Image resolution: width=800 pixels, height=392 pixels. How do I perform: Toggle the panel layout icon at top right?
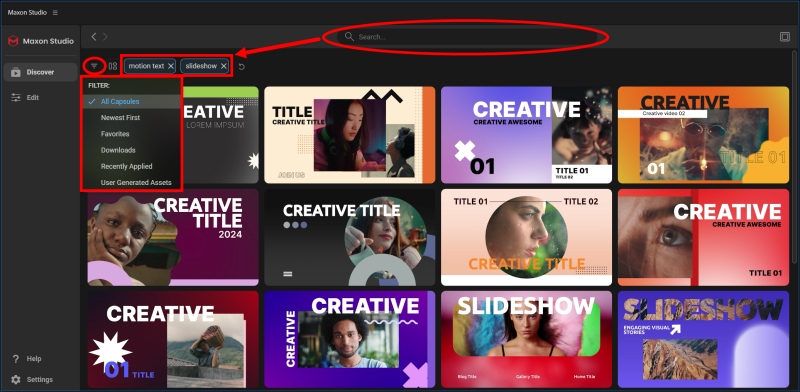(785, 37)
